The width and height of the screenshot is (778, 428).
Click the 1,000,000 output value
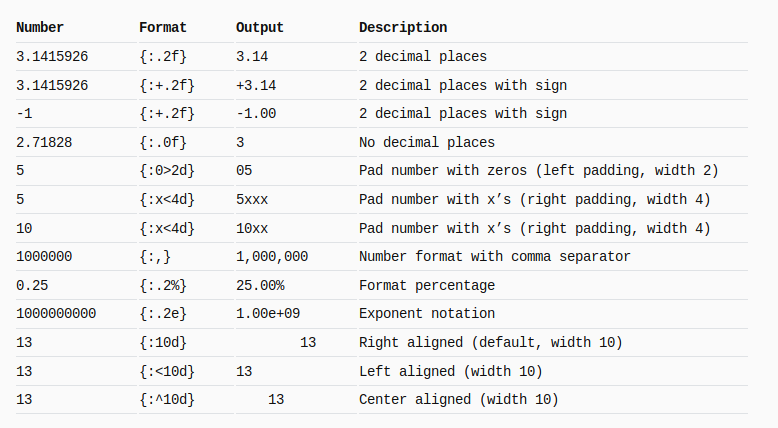272,256
